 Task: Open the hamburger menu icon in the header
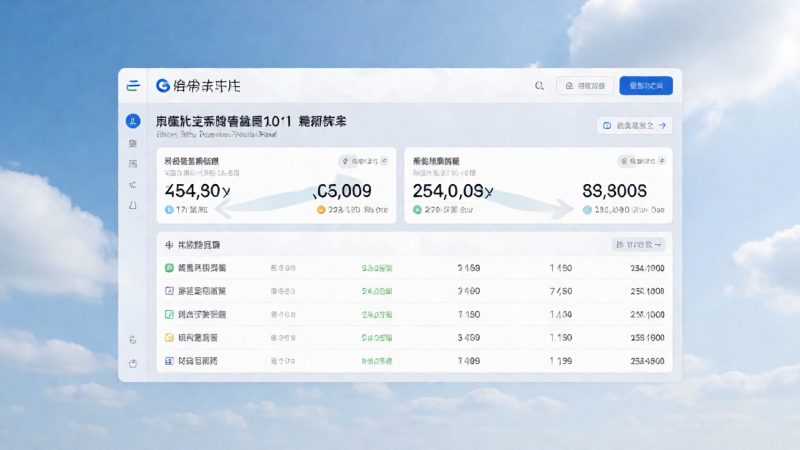133,86
